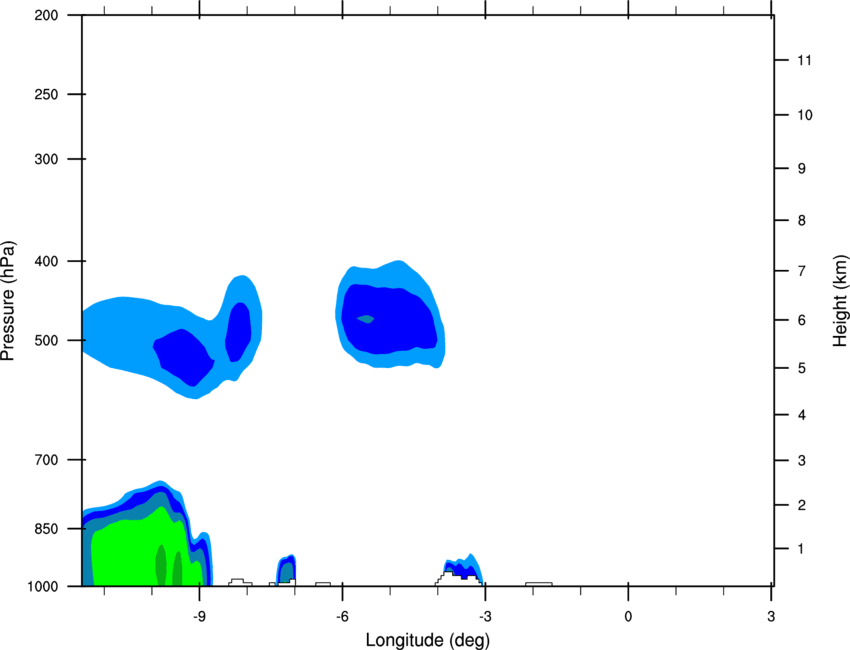Select the 850 pressure tick label
The width and height of the screenshot is (850, 650).
pos(46,529)
